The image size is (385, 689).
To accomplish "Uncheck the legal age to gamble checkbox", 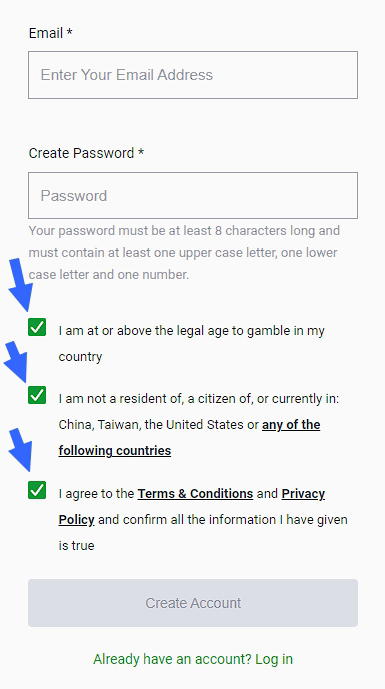I will tap(37, 327).
